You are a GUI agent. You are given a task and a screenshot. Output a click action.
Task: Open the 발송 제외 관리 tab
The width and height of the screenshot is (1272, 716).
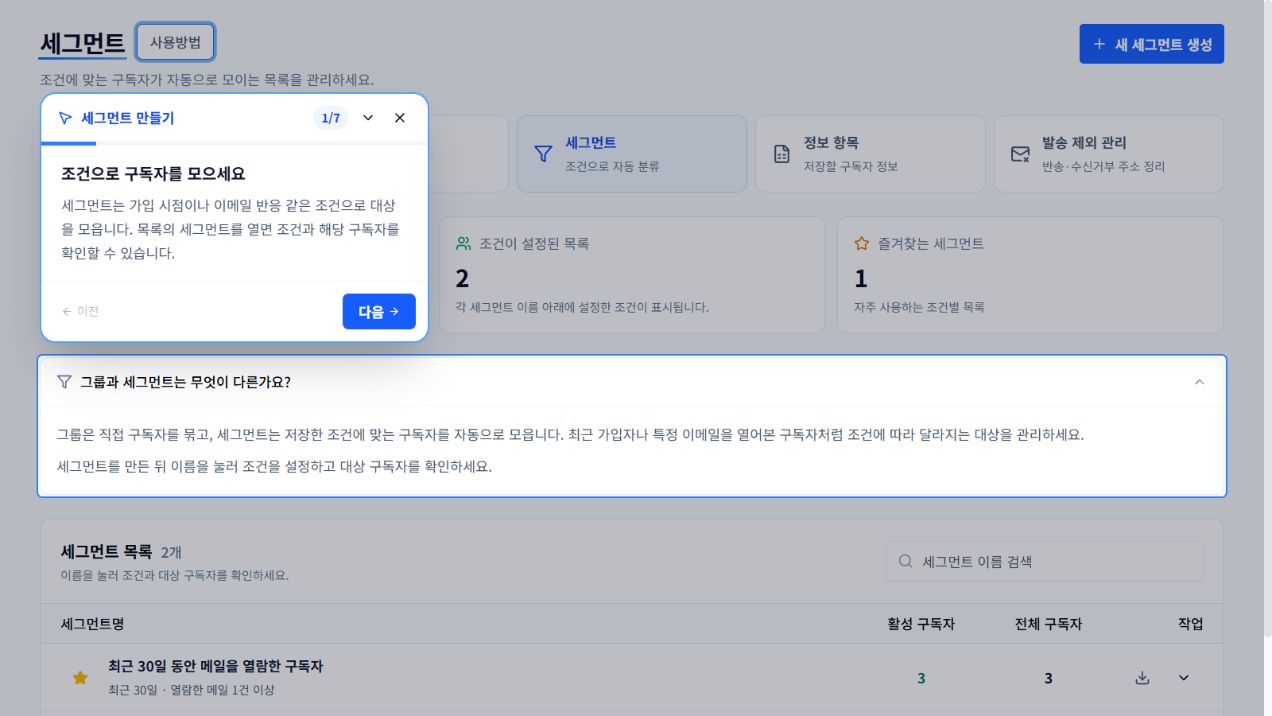pyautogui.click(x=1108, y=154)
